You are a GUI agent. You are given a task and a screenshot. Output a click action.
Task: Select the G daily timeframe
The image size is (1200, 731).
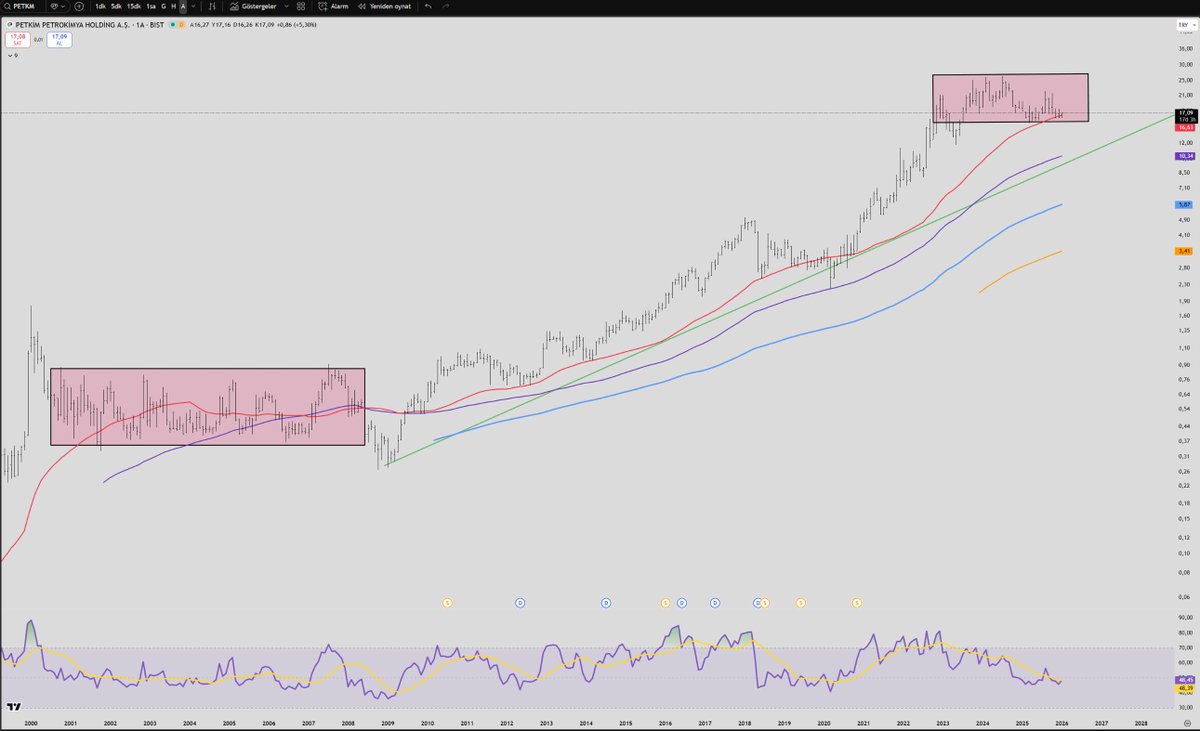point(163,6)
